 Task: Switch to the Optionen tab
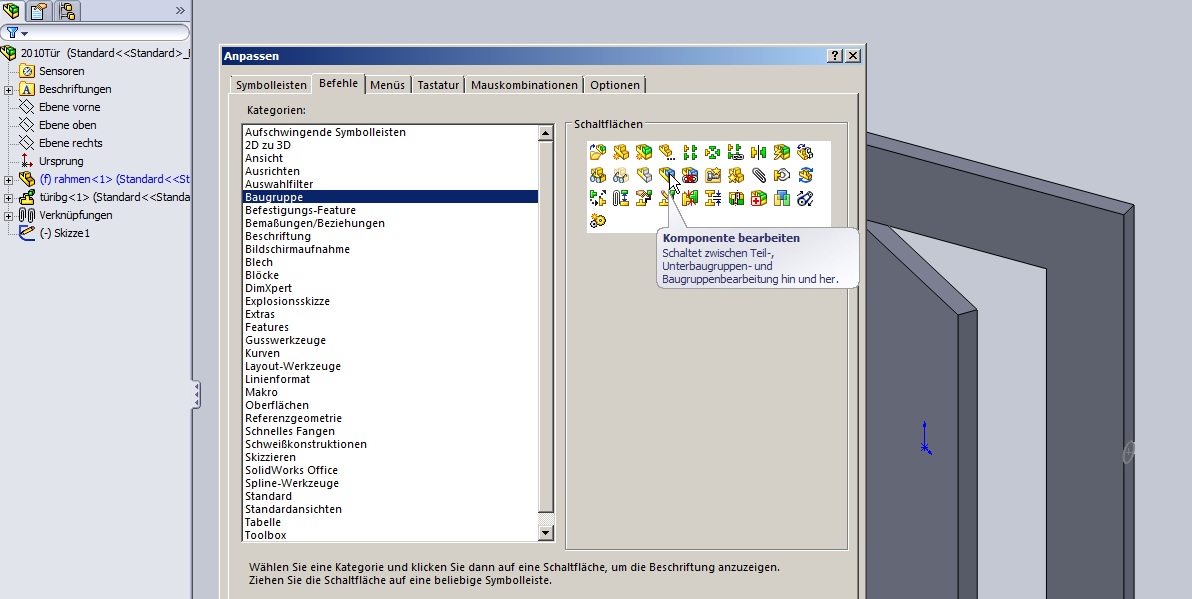615,85
